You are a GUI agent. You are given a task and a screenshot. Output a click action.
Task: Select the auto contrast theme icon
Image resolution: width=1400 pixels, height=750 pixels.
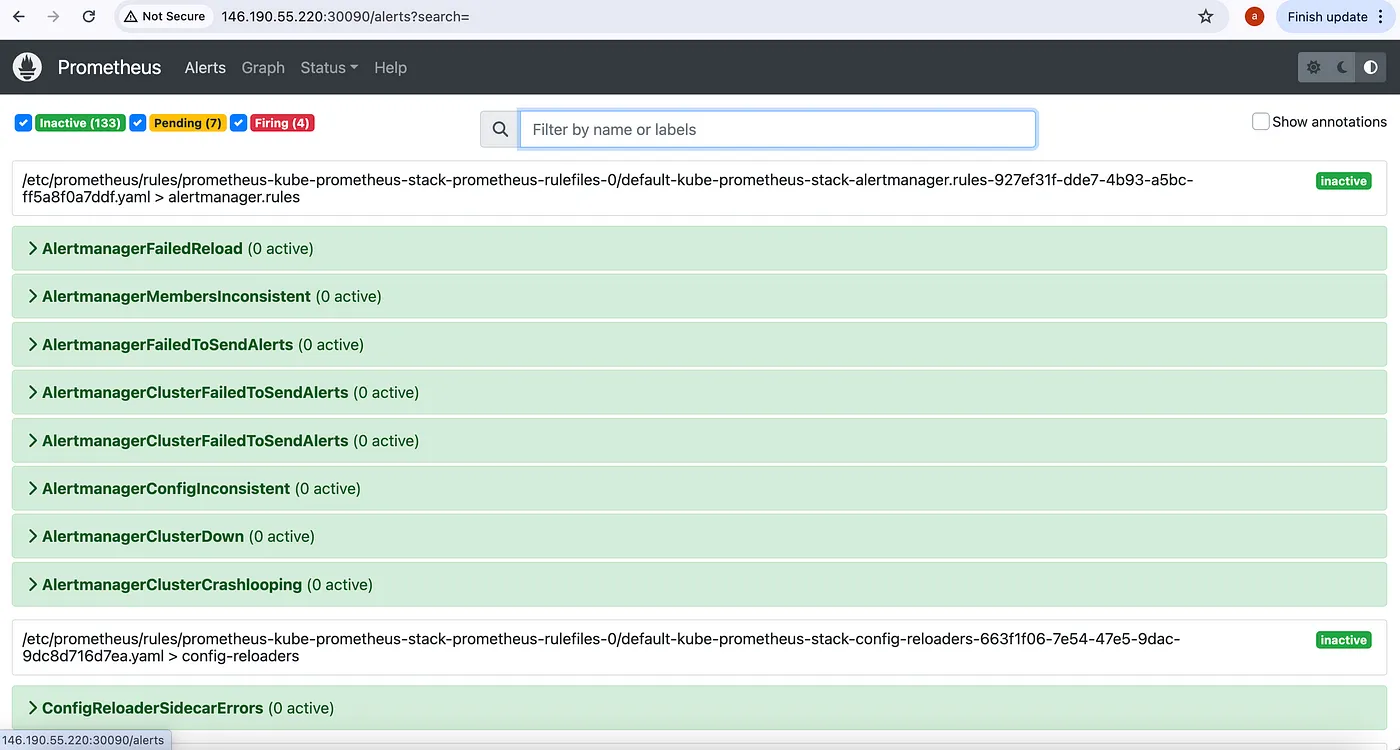pos(1370,67)
